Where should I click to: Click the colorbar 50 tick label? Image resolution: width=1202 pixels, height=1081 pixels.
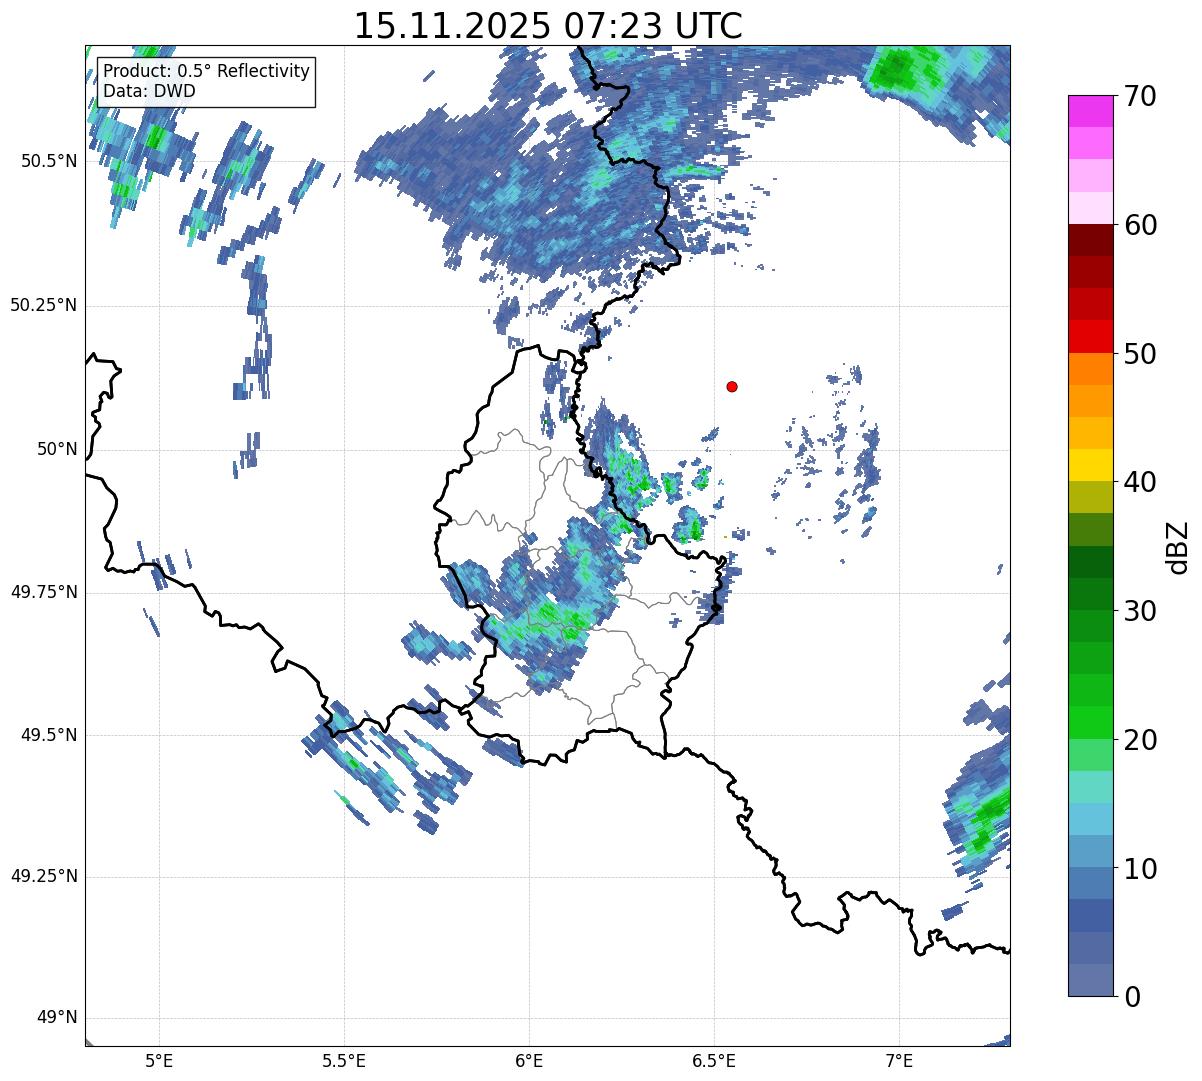coord(1140,354)
